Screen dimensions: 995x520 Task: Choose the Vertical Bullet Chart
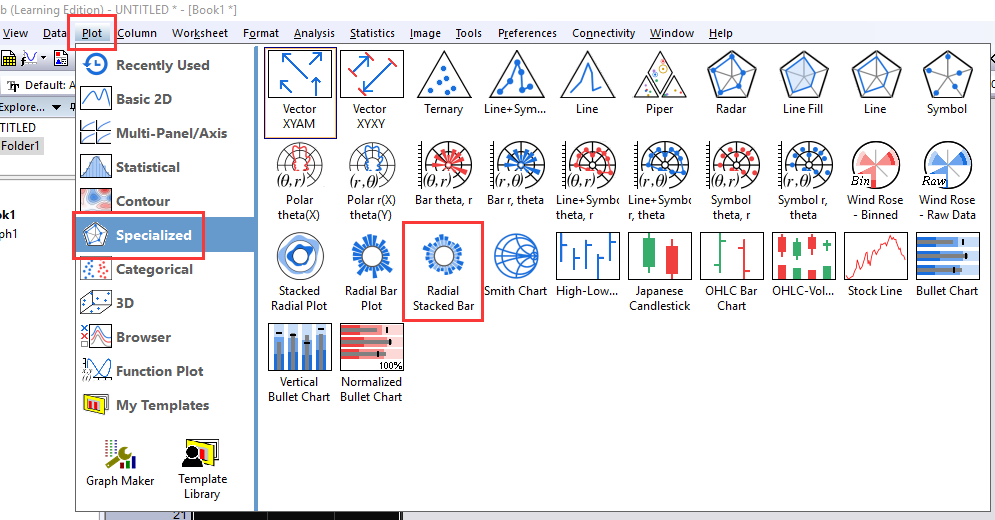pos(300,364)
